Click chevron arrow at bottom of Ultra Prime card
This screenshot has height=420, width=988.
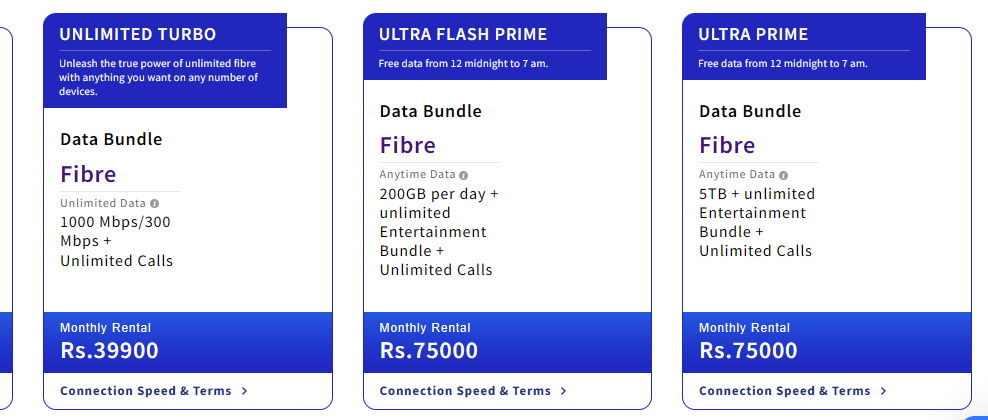pyautogui.click(x=883, y=391)
